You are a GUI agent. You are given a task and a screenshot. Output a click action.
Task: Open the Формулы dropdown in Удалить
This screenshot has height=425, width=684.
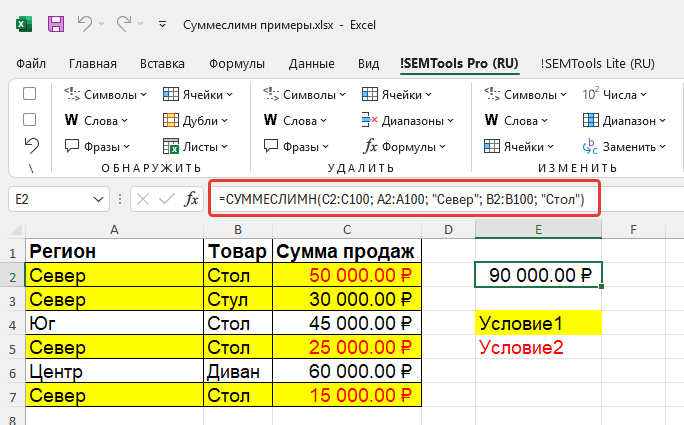click(404, 147)
